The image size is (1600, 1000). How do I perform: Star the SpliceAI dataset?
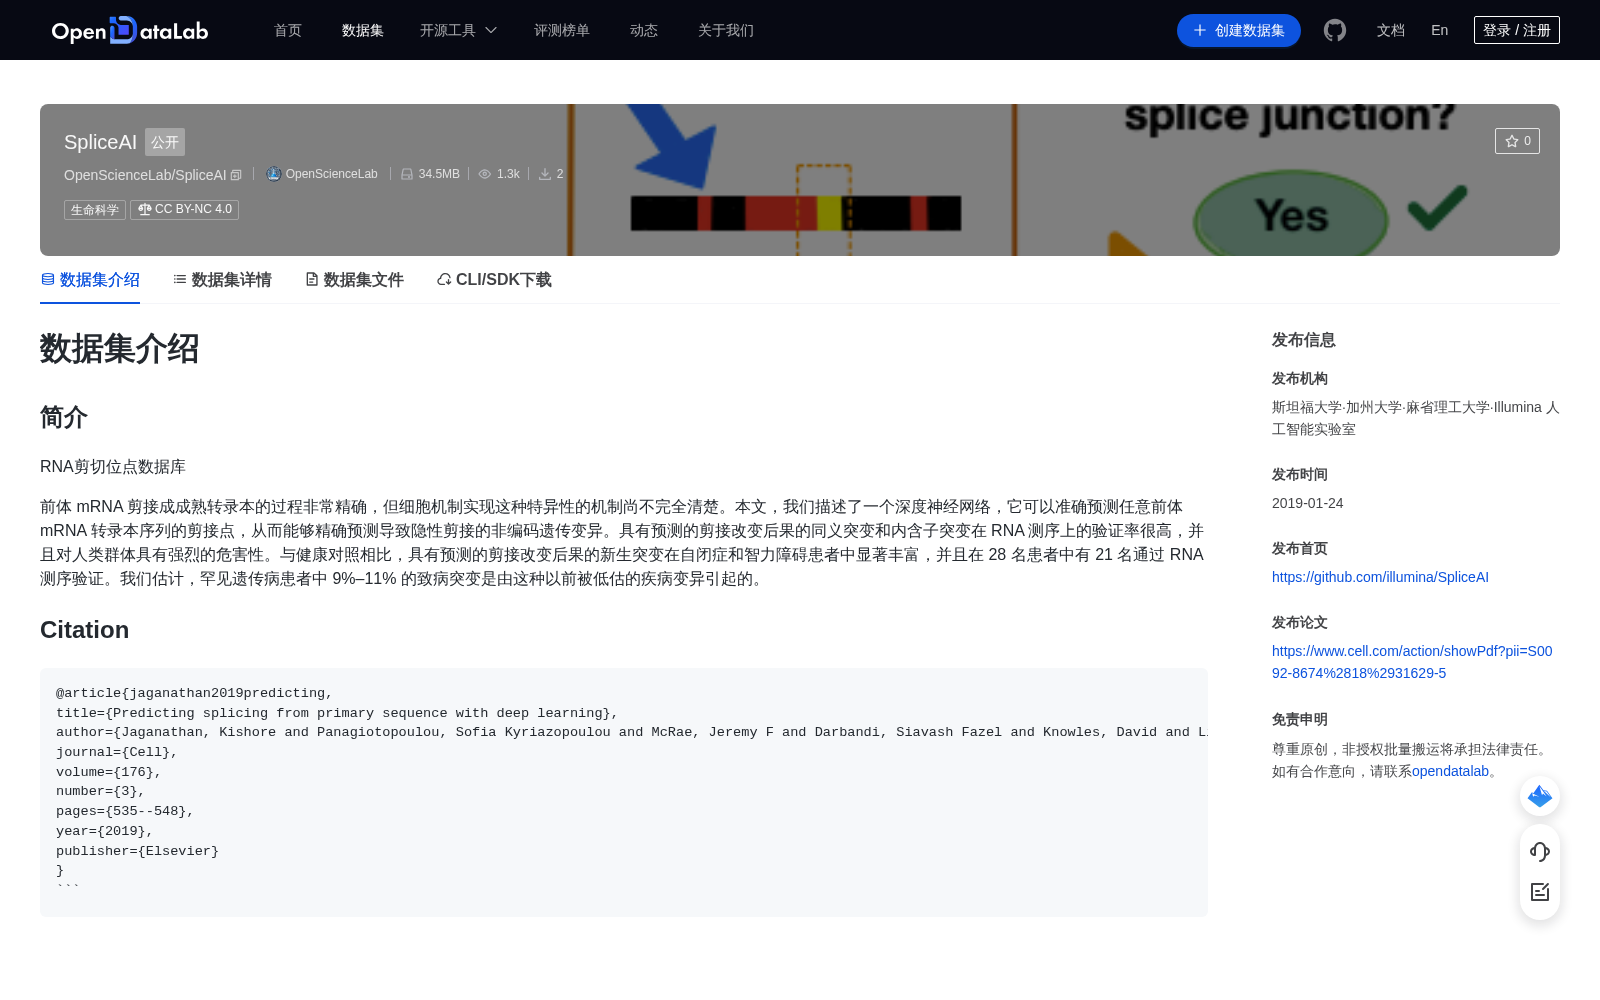pyautogui.click(x=1517, y=141)
